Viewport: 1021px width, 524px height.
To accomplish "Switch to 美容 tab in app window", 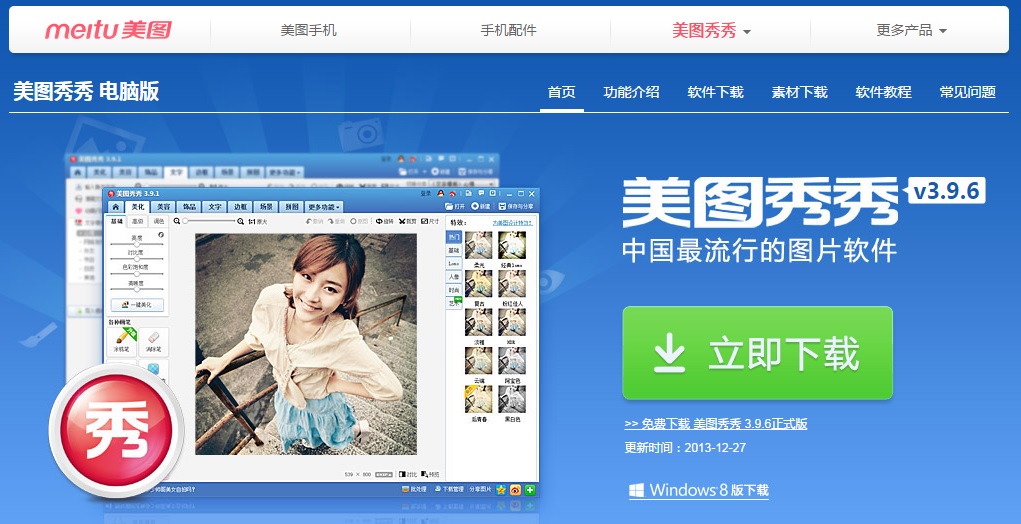I will tap(163, 207).
